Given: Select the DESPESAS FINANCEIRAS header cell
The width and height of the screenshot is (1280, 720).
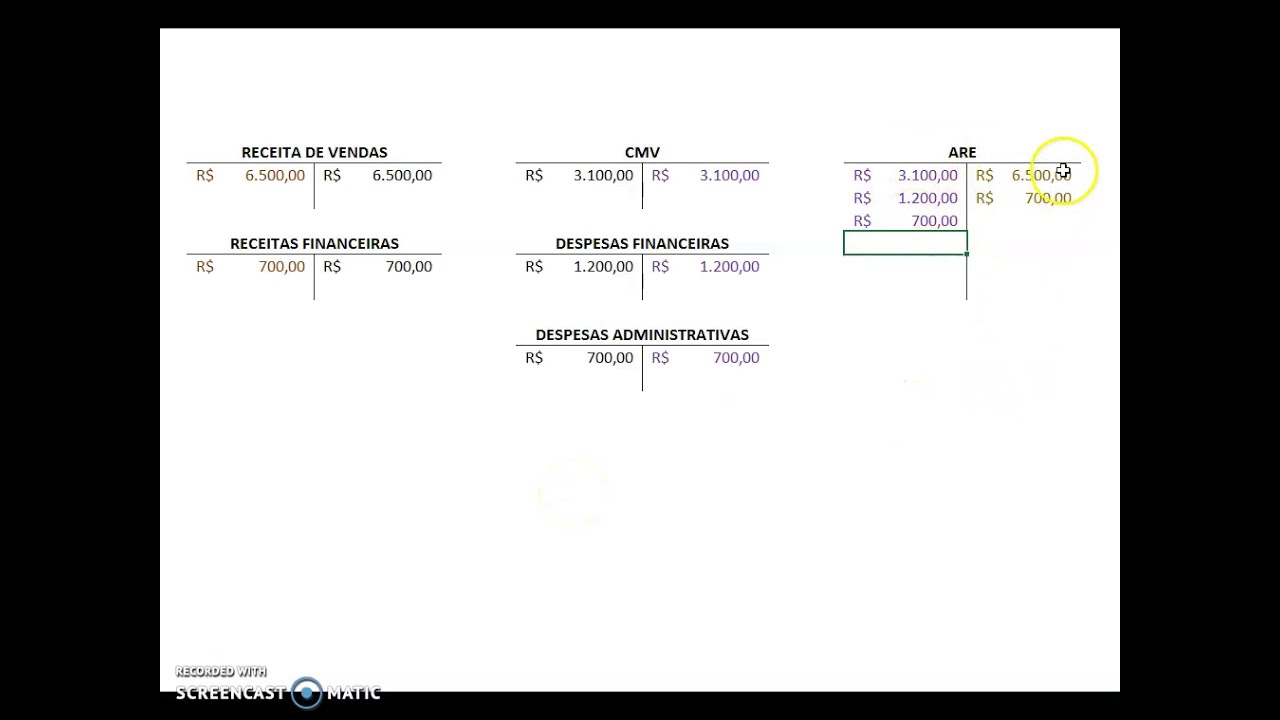Looking at the screenshot, I should click(x=642, y=243).
